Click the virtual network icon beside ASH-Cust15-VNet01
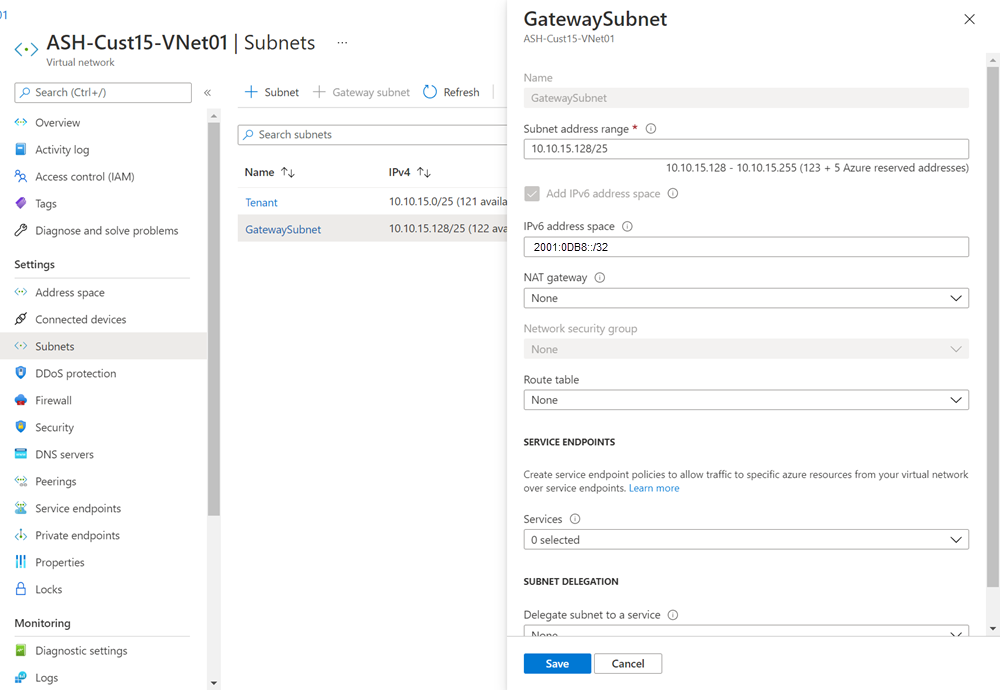This screenshot has height=690, width=1000. pos(26,46)
